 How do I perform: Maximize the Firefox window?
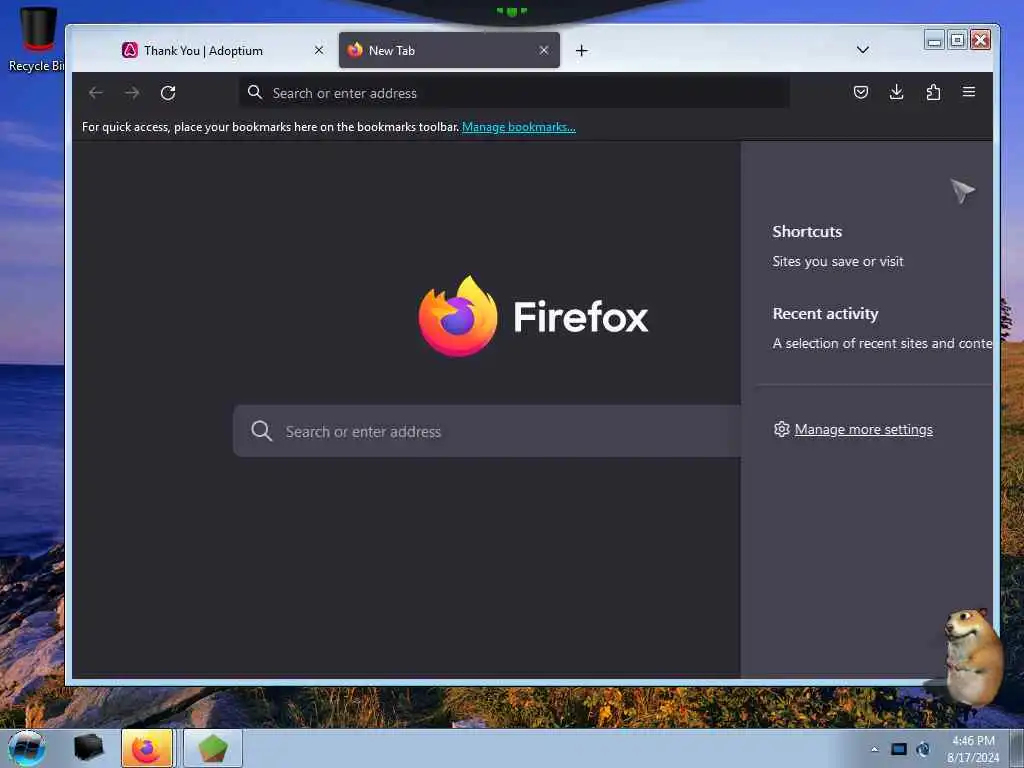[x=957, y=40]
